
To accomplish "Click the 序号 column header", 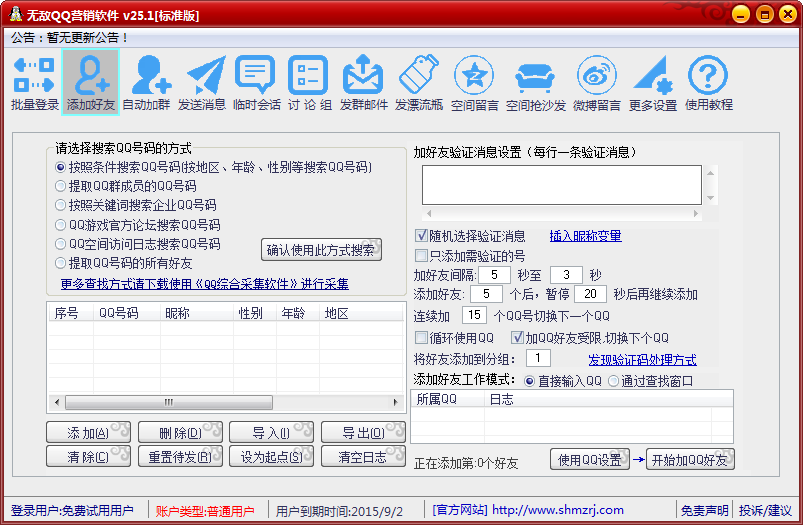I will (71, 313).
